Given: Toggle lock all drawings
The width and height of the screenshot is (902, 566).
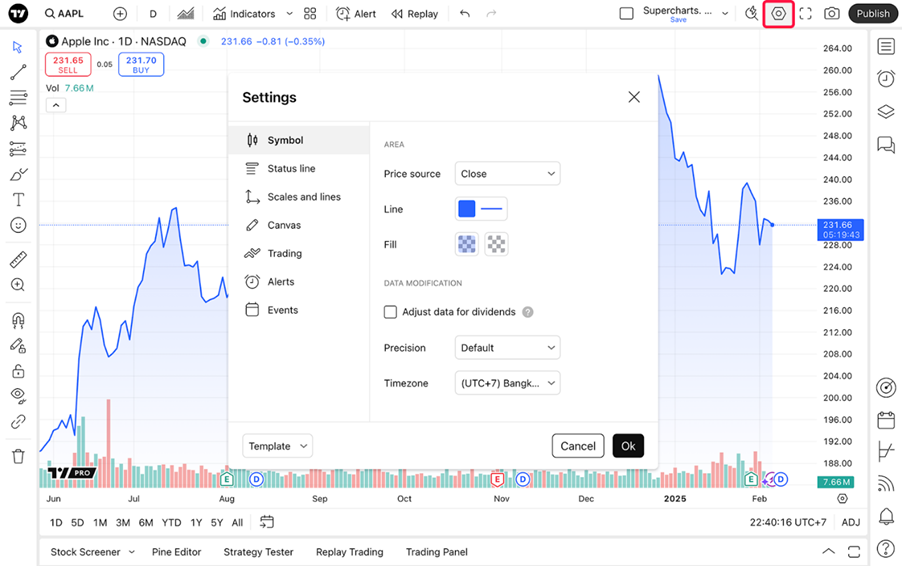Looking at the screenshot, I should pyautogui.click(x=18, y=371).
